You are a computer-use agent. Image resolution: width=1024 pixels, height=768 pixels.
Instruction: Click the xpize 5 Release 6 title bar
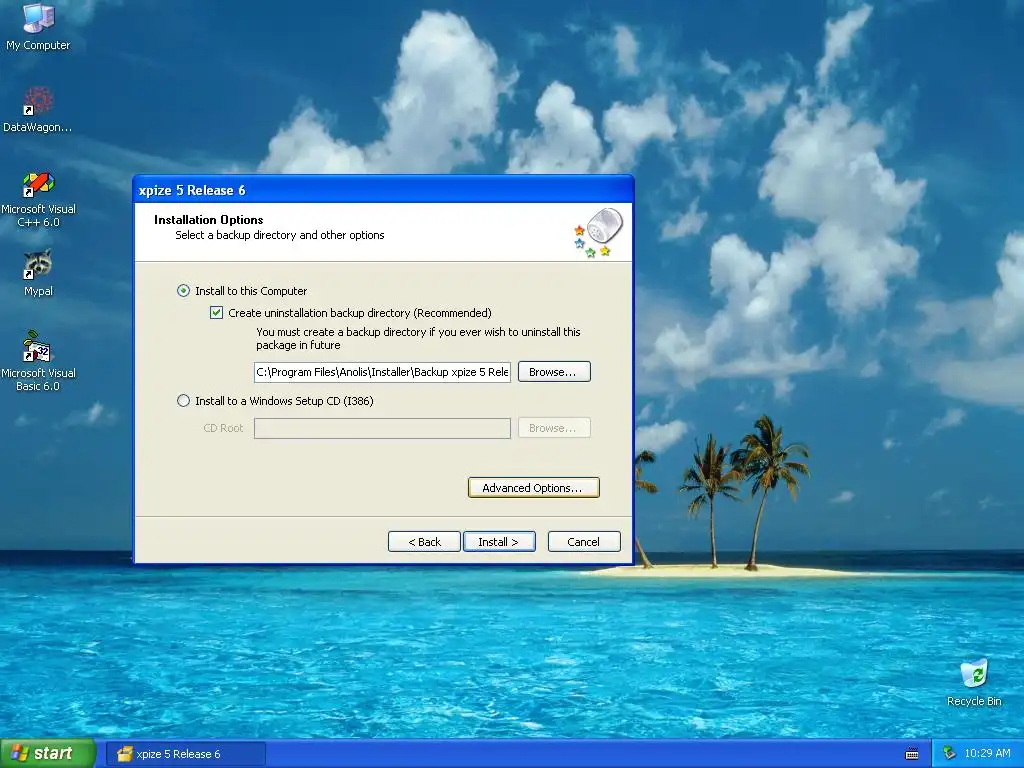tap(383, 190)
